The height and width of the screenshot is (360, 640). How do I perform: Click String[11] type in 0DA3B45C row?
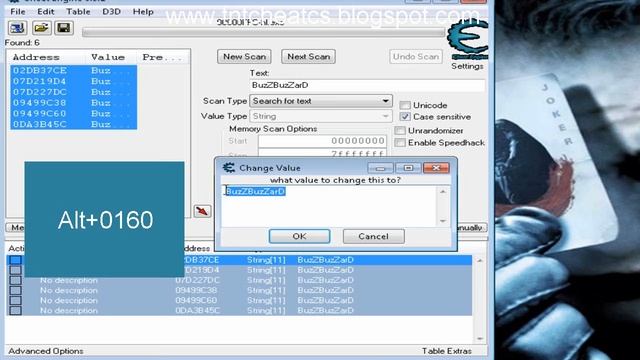pos(266,311)
